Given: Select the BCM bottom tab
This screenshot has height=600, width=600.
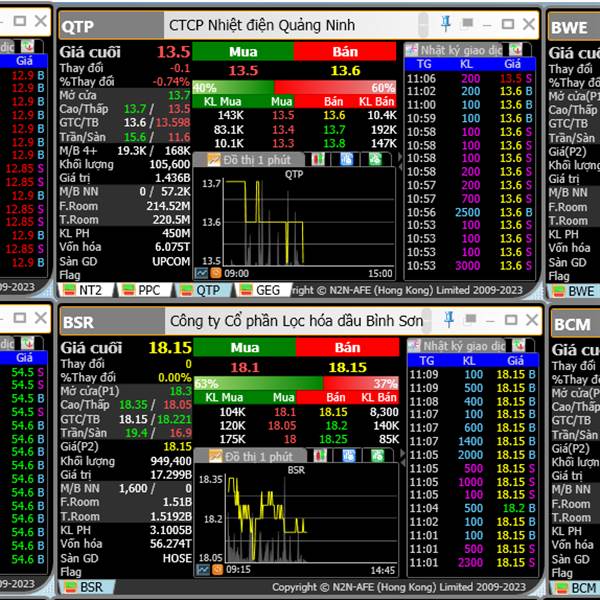Looking at the screenshot, I should tap(577, 587).
